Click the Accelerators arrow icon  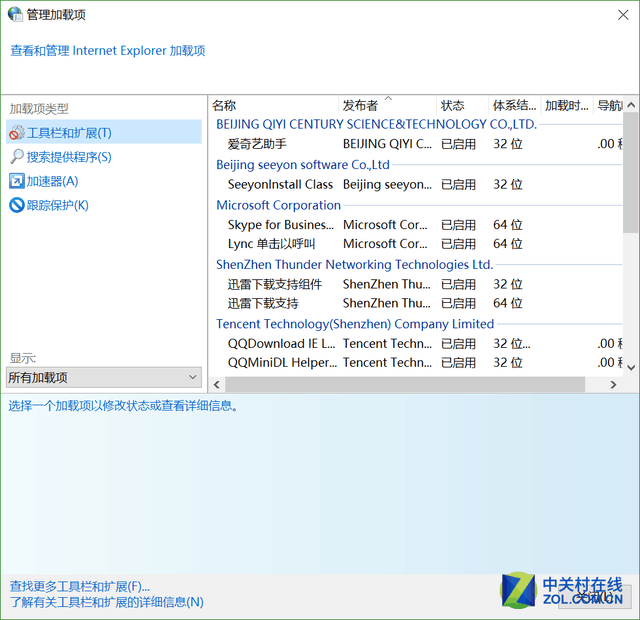pyautogui.click(x=17, y=181)
